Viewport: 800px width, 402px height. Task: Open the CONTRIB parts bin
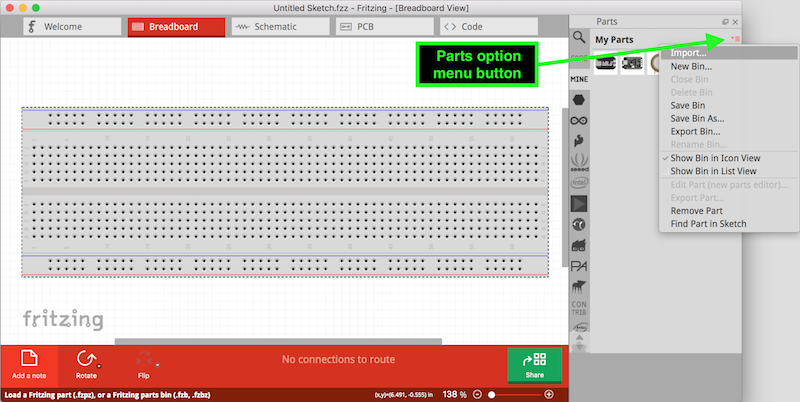(579, 308)
